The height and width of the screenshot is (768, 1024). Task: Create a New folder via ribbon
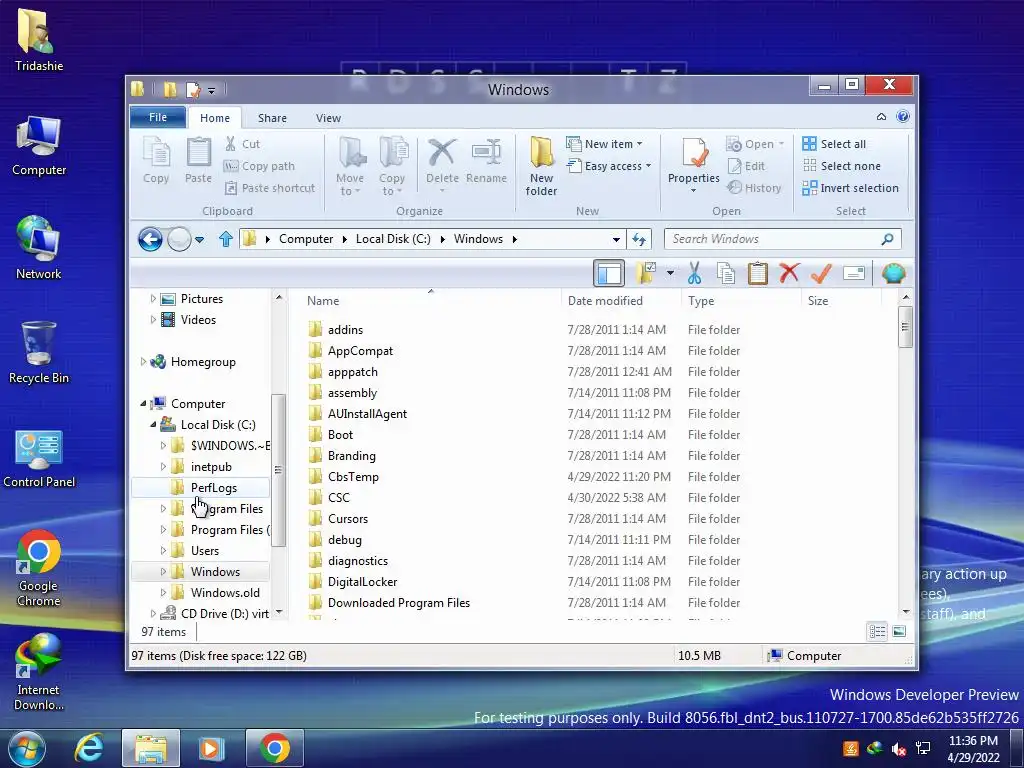[x=541, y=166]
